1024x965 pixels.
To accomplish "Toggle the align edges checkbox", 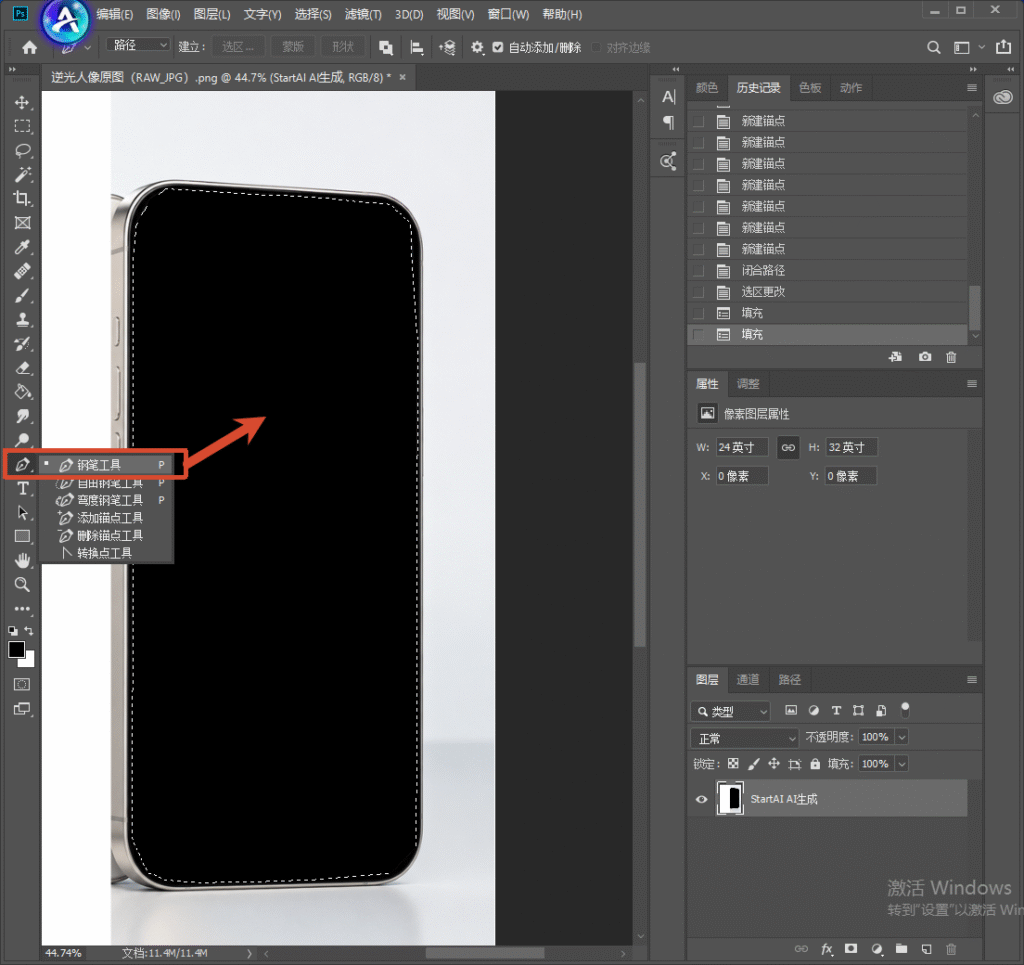I will point(596,47).
